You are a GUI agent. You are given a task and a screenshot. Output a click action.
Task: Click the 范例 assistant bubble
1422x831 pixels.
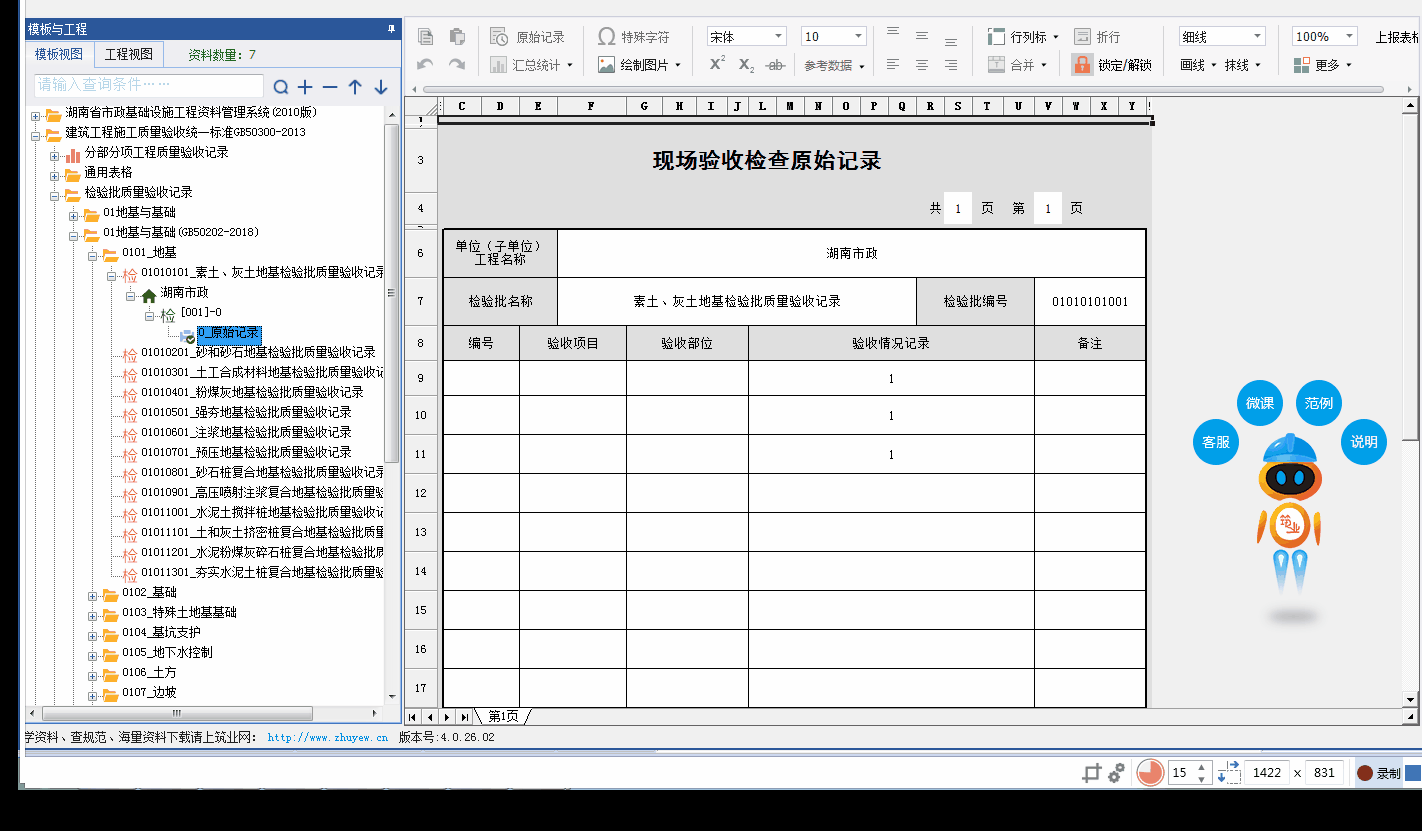1319,403
